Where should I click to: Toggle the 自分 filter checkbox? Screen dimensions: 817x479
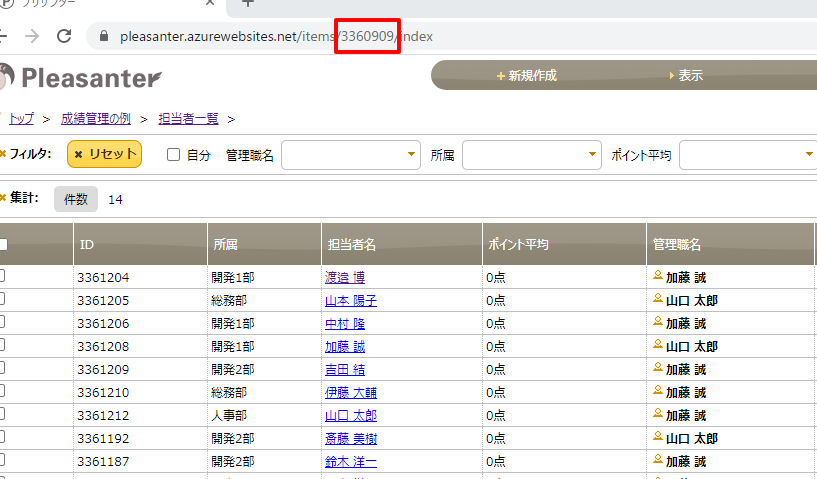[174, 155]
